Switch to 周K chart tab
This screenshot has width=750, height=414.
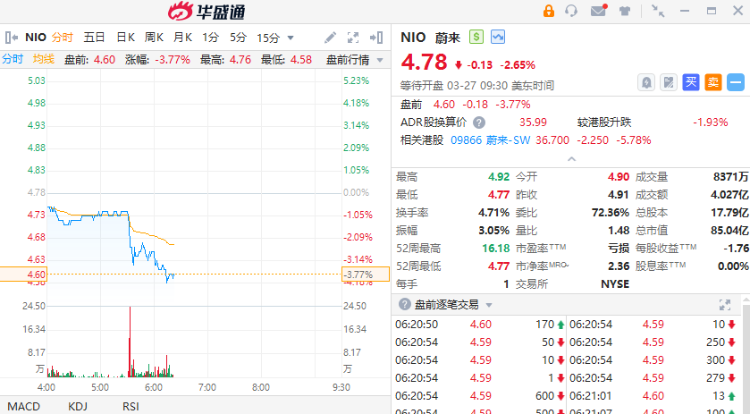pos(154,37)
